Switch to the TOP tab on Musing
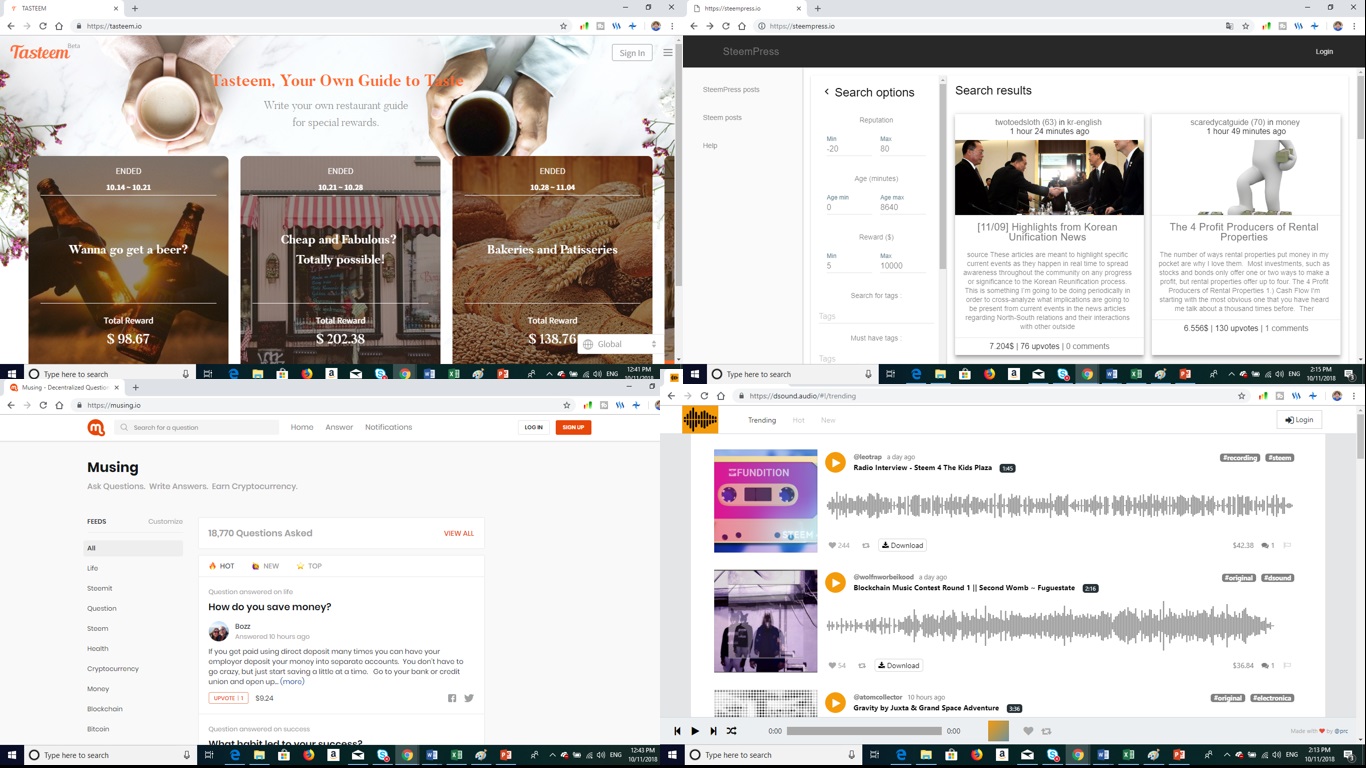 pyautogui.click(x=309, y=566)
